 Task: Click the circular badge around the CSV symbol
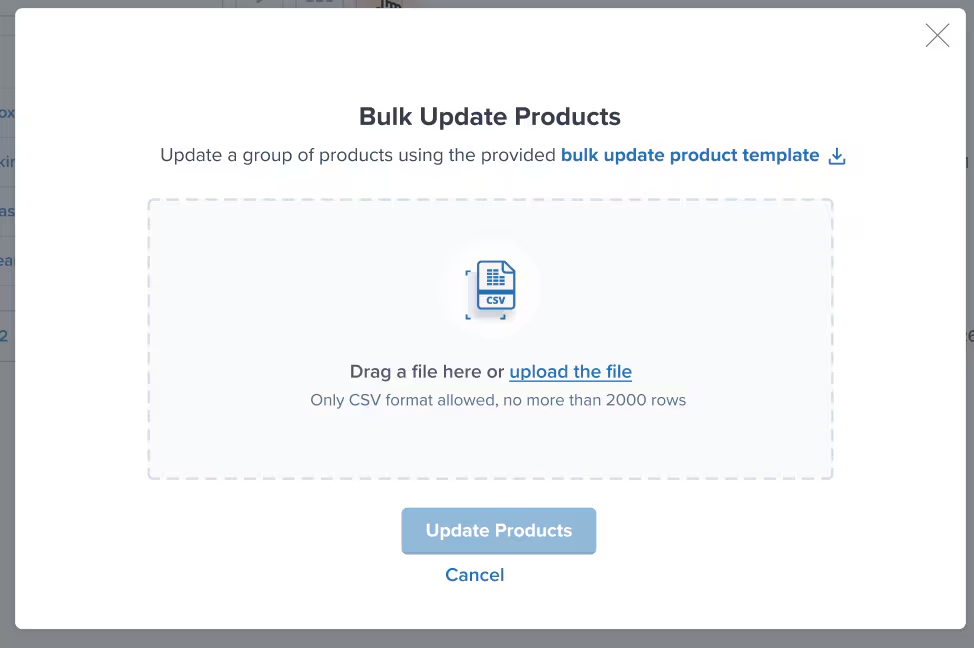(x=490, y=289)
